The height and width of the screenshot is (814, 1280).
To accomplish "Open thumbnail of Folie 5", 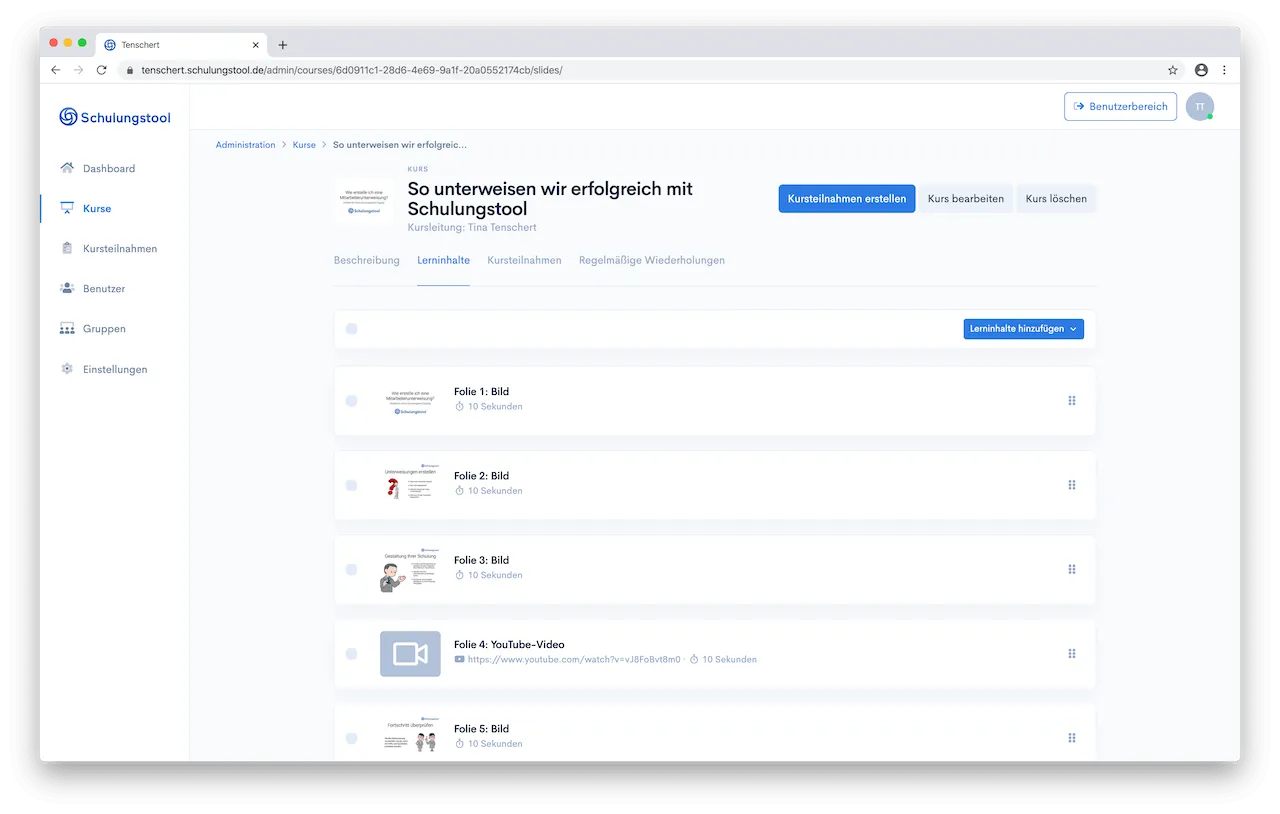I will point(410,737).
